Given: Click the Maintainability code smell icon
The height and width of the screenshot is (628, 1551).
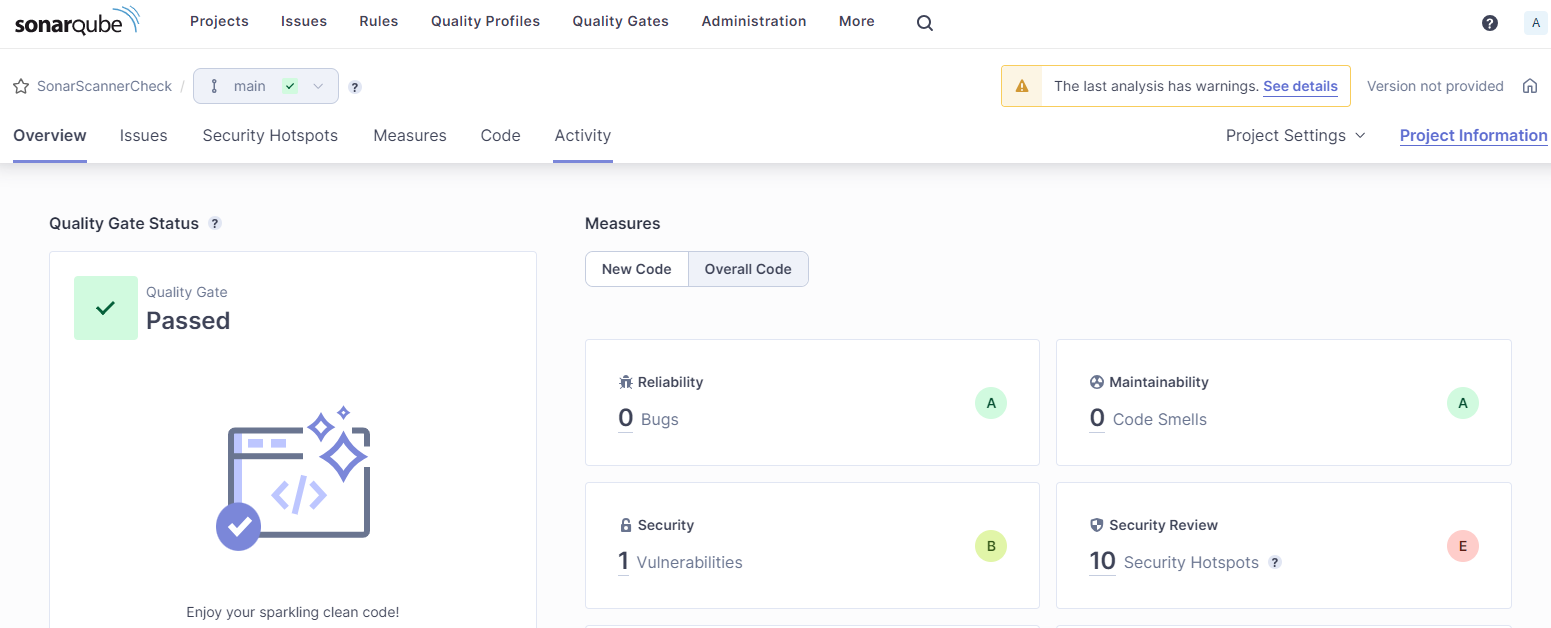Looking at the screenshot, I should 1097,382.
